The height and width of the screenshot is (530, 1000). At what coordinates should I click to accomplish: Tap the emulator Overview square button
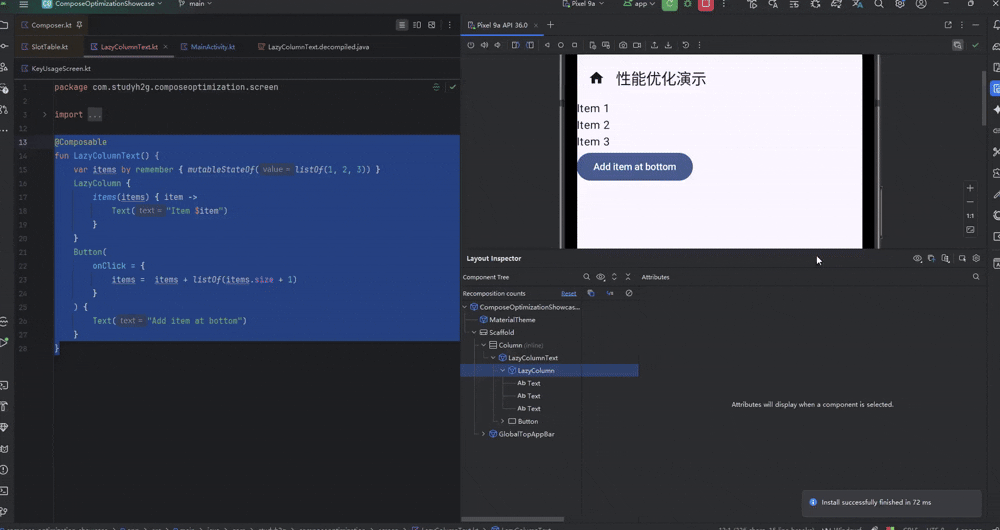pyautogui.click(x=575, y=45)
